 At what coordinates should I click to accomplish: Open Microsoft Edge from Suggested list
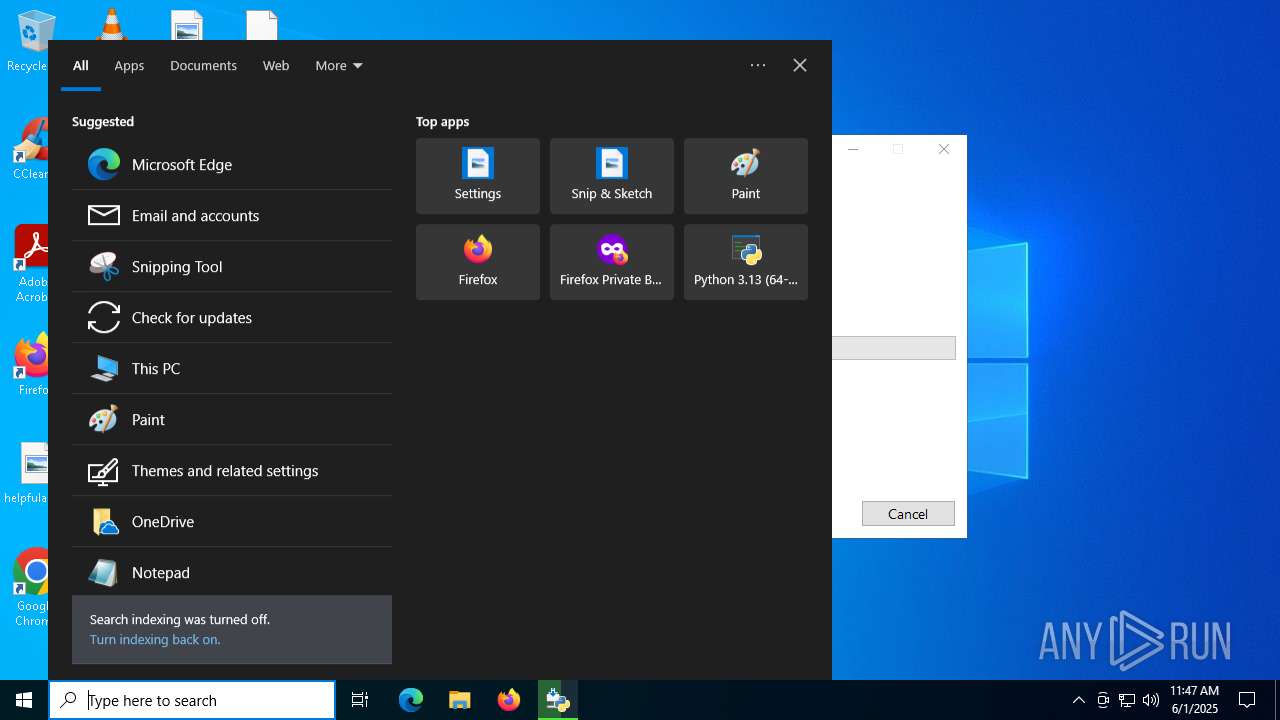tap(231, 165)
